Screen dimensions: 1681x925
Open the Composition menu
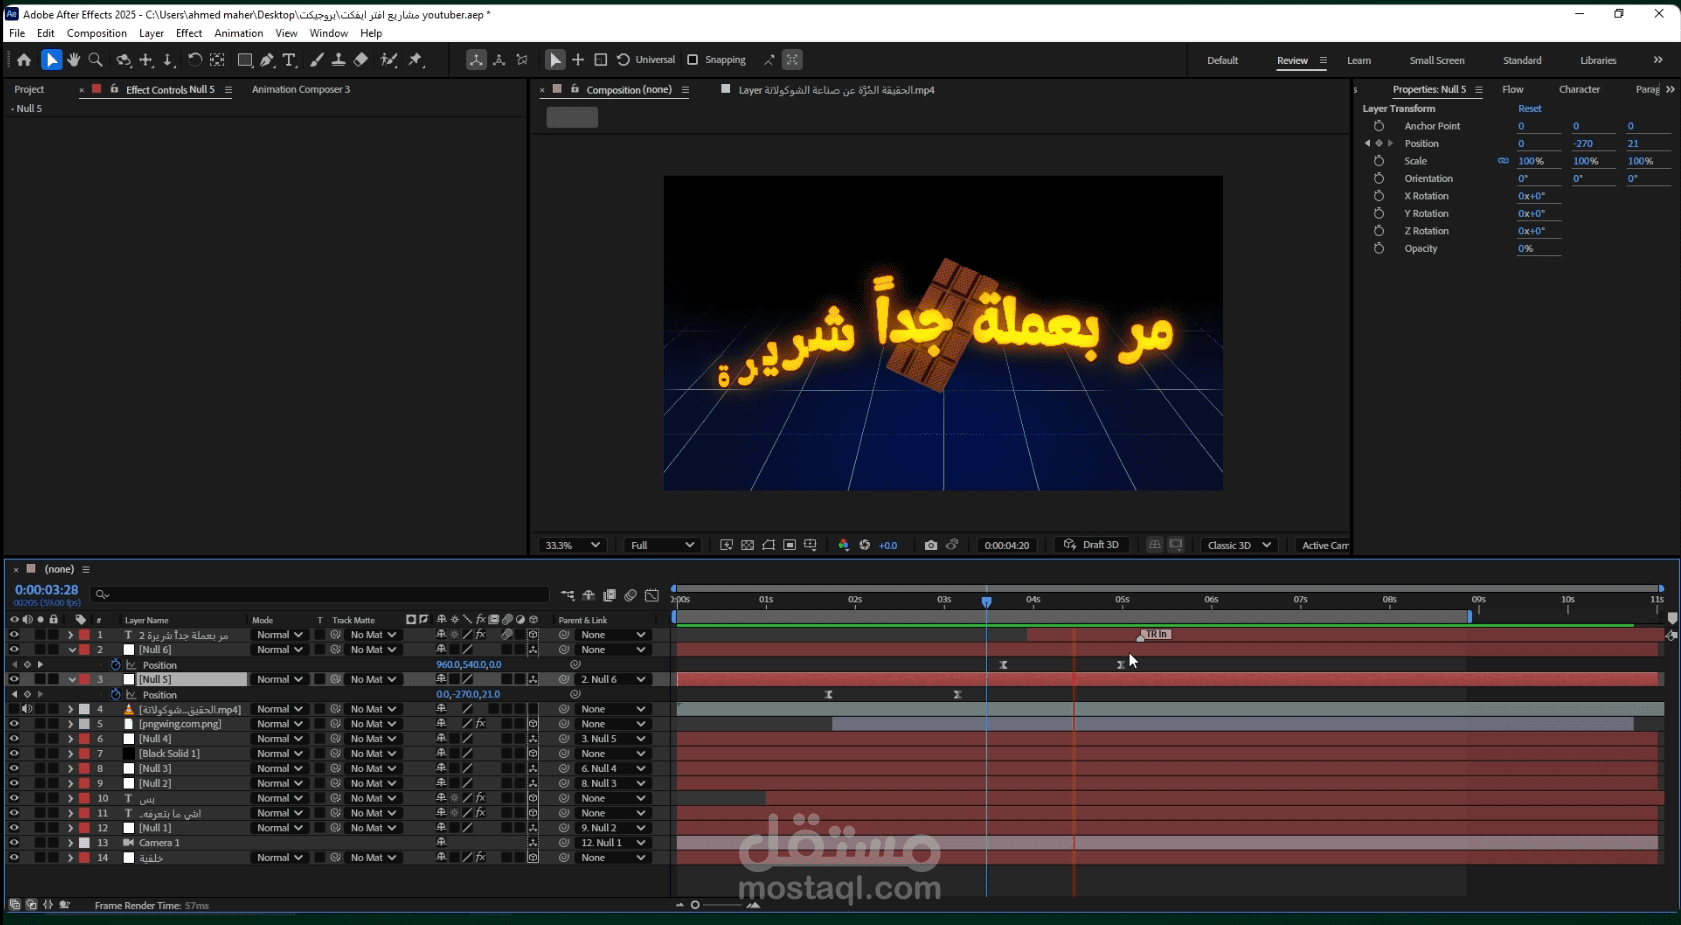pos(97,33)
